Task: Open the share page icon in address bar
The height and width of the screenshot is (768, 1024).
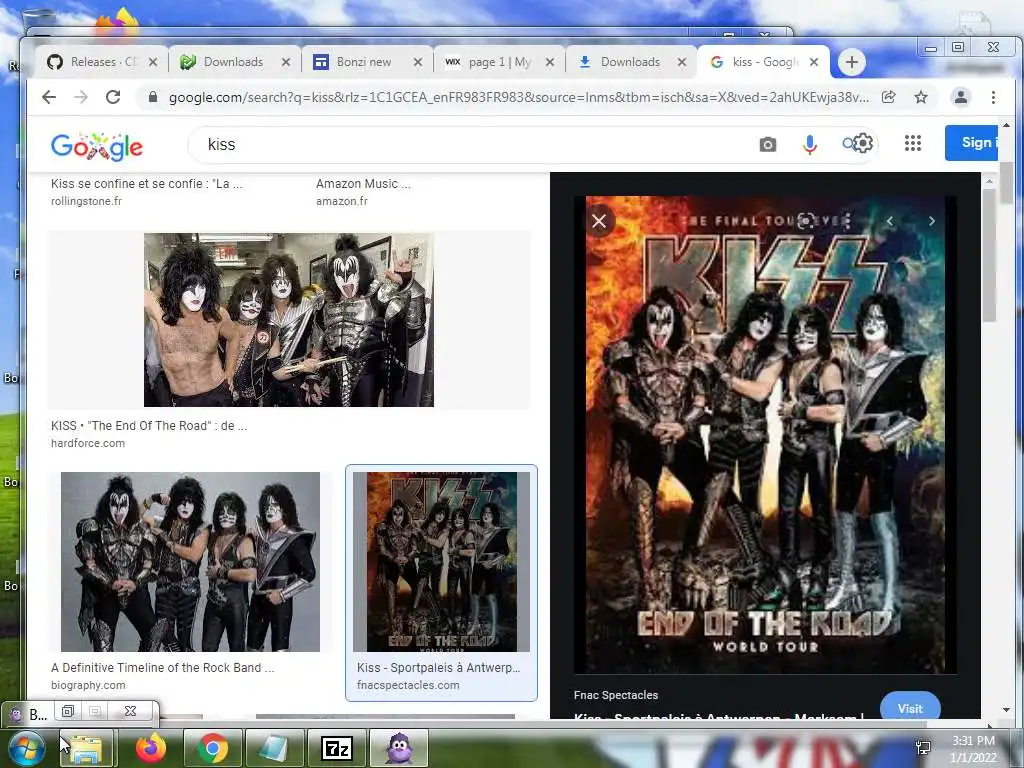Action: point(888,97)
